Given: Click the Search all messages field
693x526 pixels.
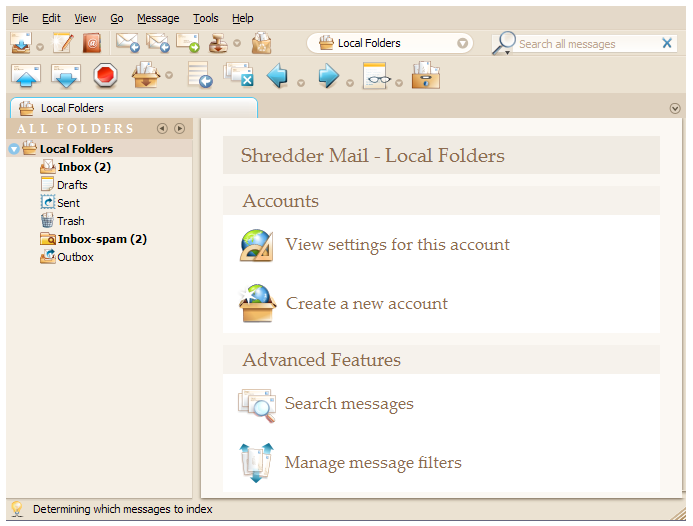Looking at the screenshot, I should click(x=585, y=44).
